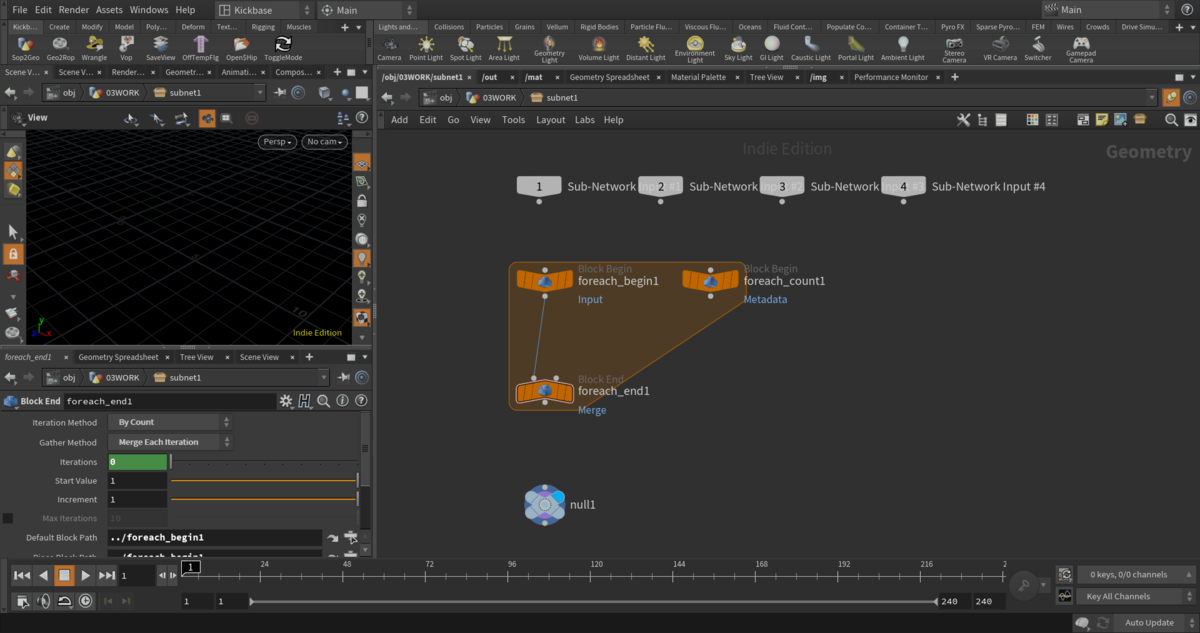Create an Area Light from shelf
1200x633 pixels.
[504, 49]
